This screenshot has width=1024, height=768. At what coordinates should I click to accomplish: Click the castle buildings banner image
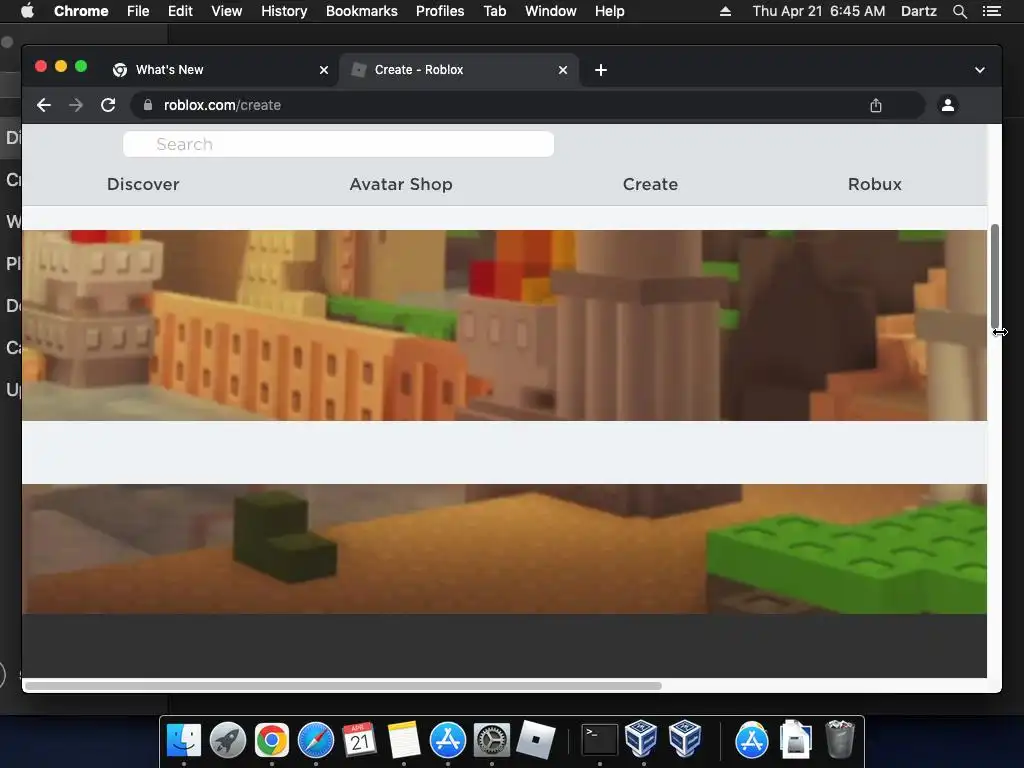coord(504,325)
